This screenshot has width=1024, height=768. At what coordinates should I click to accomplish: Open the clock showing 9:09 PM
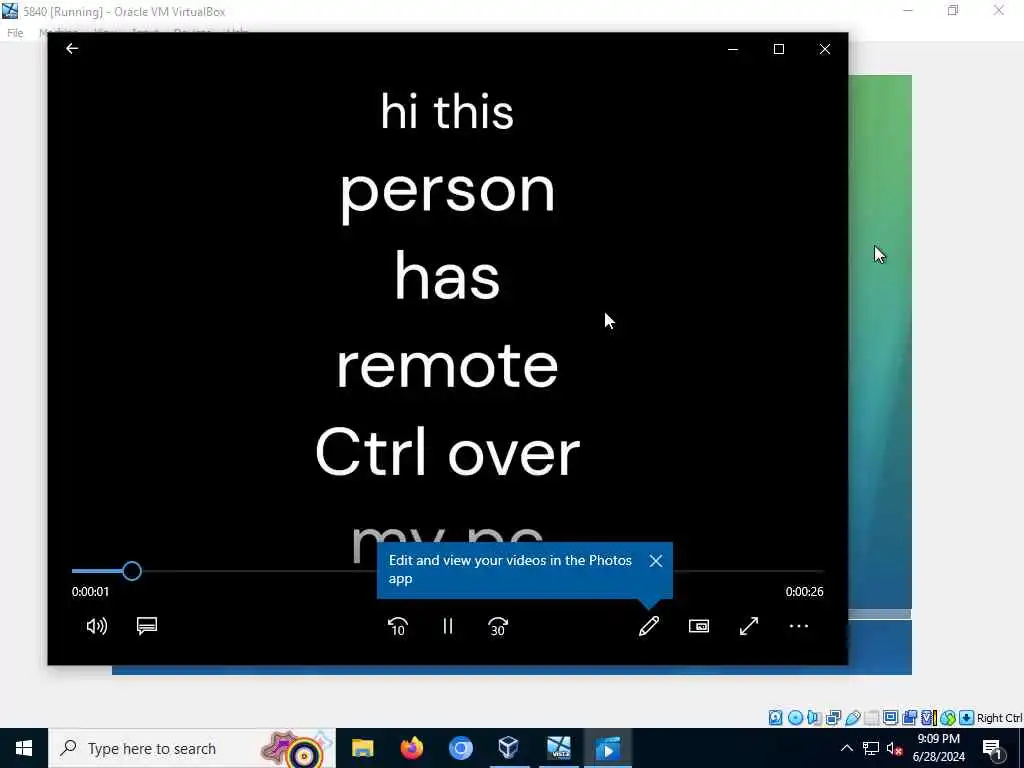pos(939,748)
